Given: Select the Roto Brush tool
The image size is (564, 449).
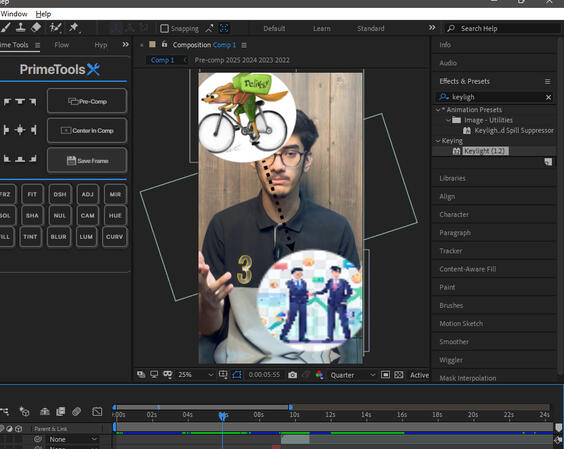Looking at the screenshot, I should pyautogui.click(x=55, y=27).
